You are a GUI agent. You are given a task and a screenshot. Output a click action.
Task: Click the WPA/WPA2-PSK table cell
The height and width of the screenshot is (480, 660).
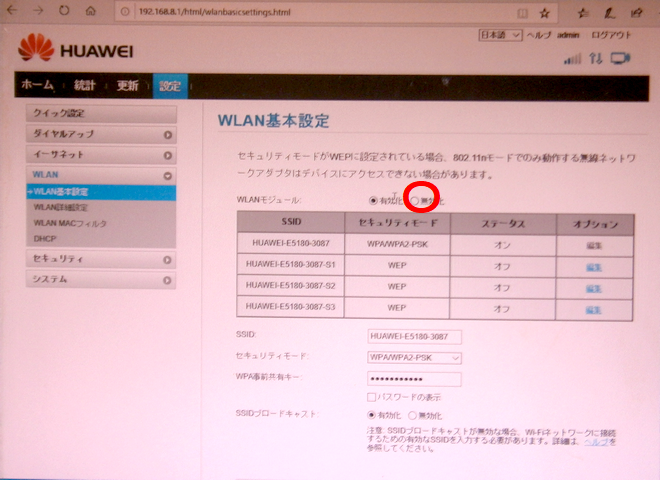point(397,244)
